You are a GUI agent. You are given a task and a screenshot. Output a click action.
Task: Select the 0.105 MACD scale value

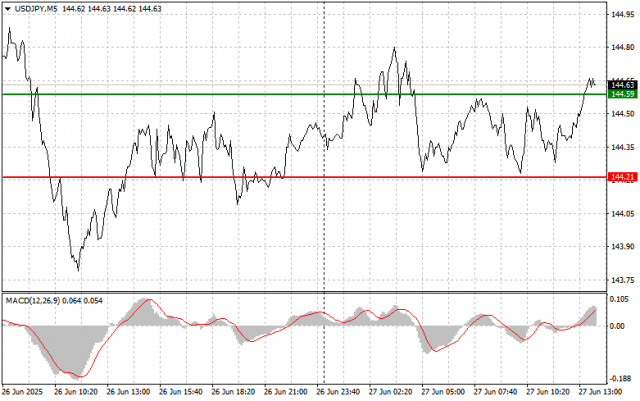(x=619, y=299)
